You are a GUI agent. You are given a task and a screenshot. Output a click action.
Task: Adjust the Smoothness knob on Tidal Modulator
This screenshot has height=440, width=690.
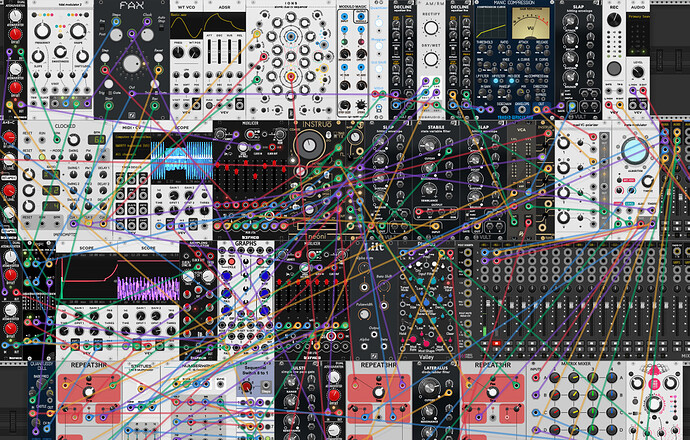(x=60, y=51)
